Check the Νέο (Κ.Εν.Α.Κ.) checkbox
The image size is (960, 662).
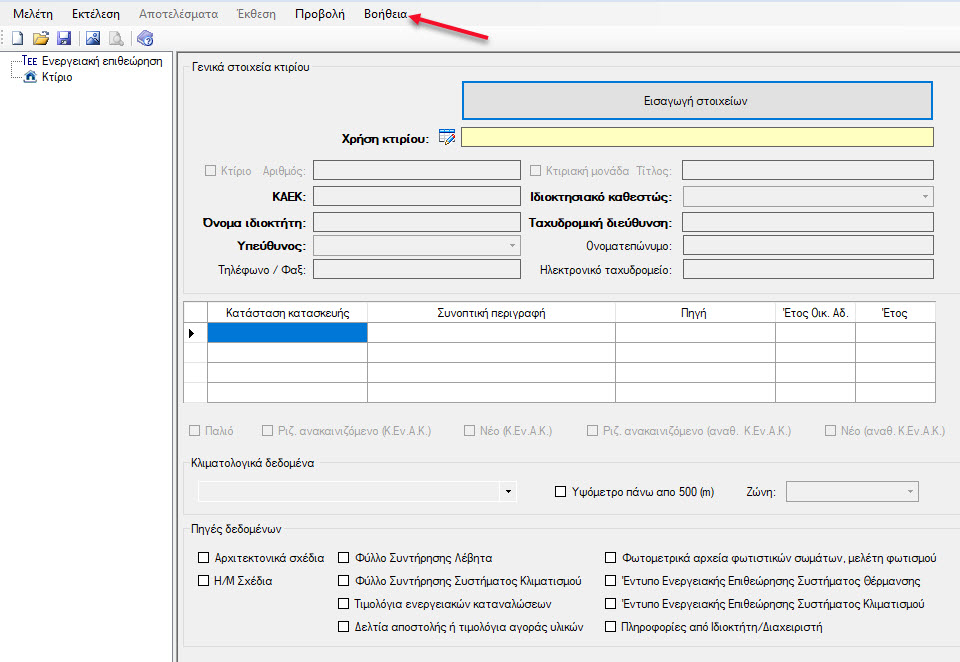coord(470,431)
